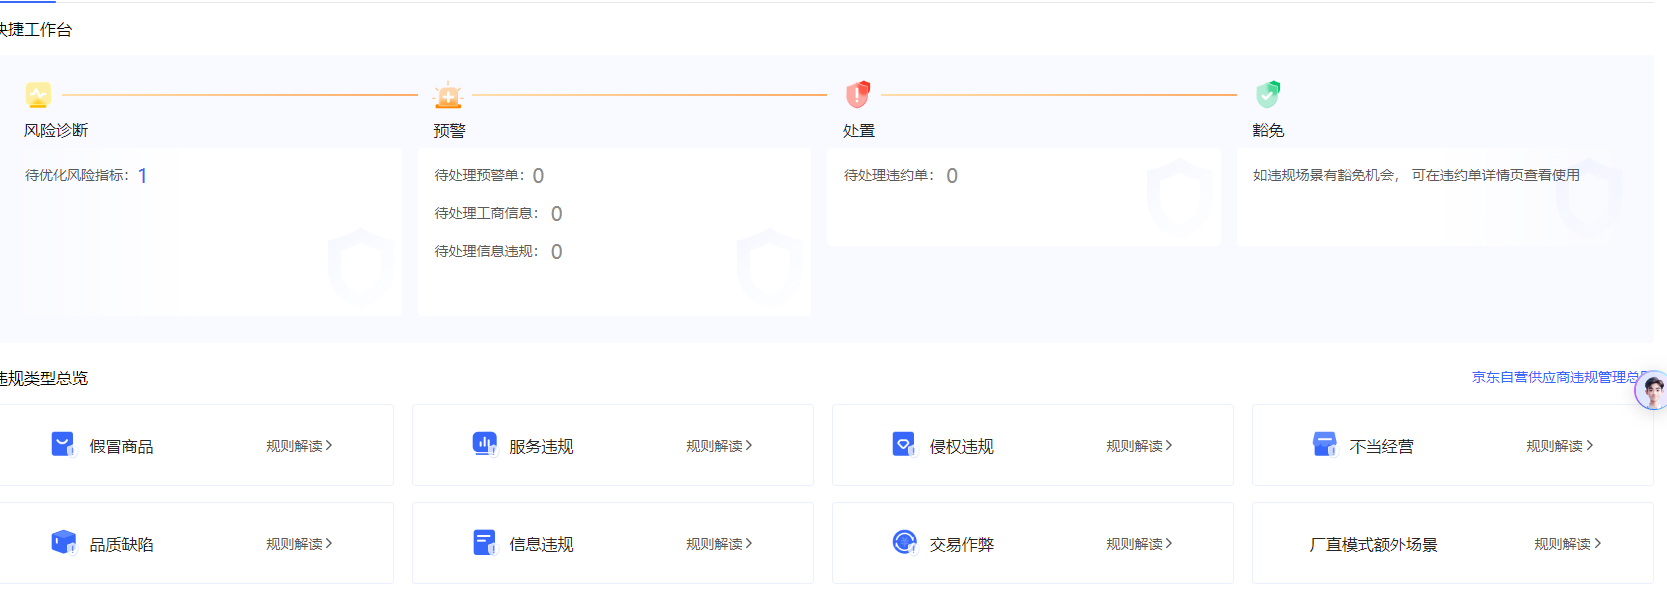Image resolution: width=1667 pixels, height=602 pixels.
Task: Click the 预警 warning alarm icon
Action: (x=448, y=95)
